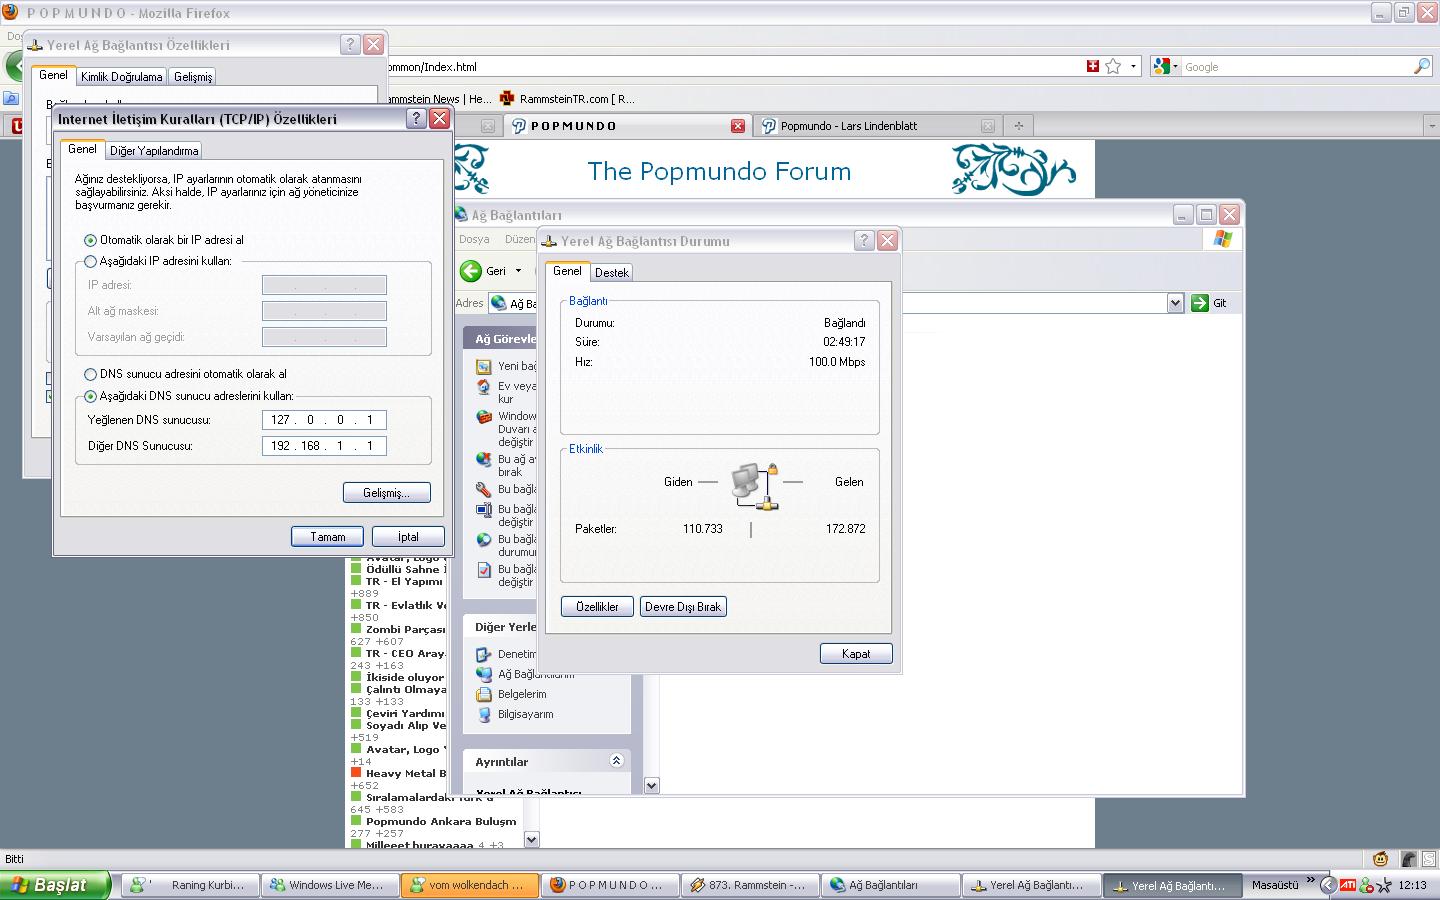
Task: Expand Masaüstü toolbar chevron on taskbar
Action: (1310, 880)
